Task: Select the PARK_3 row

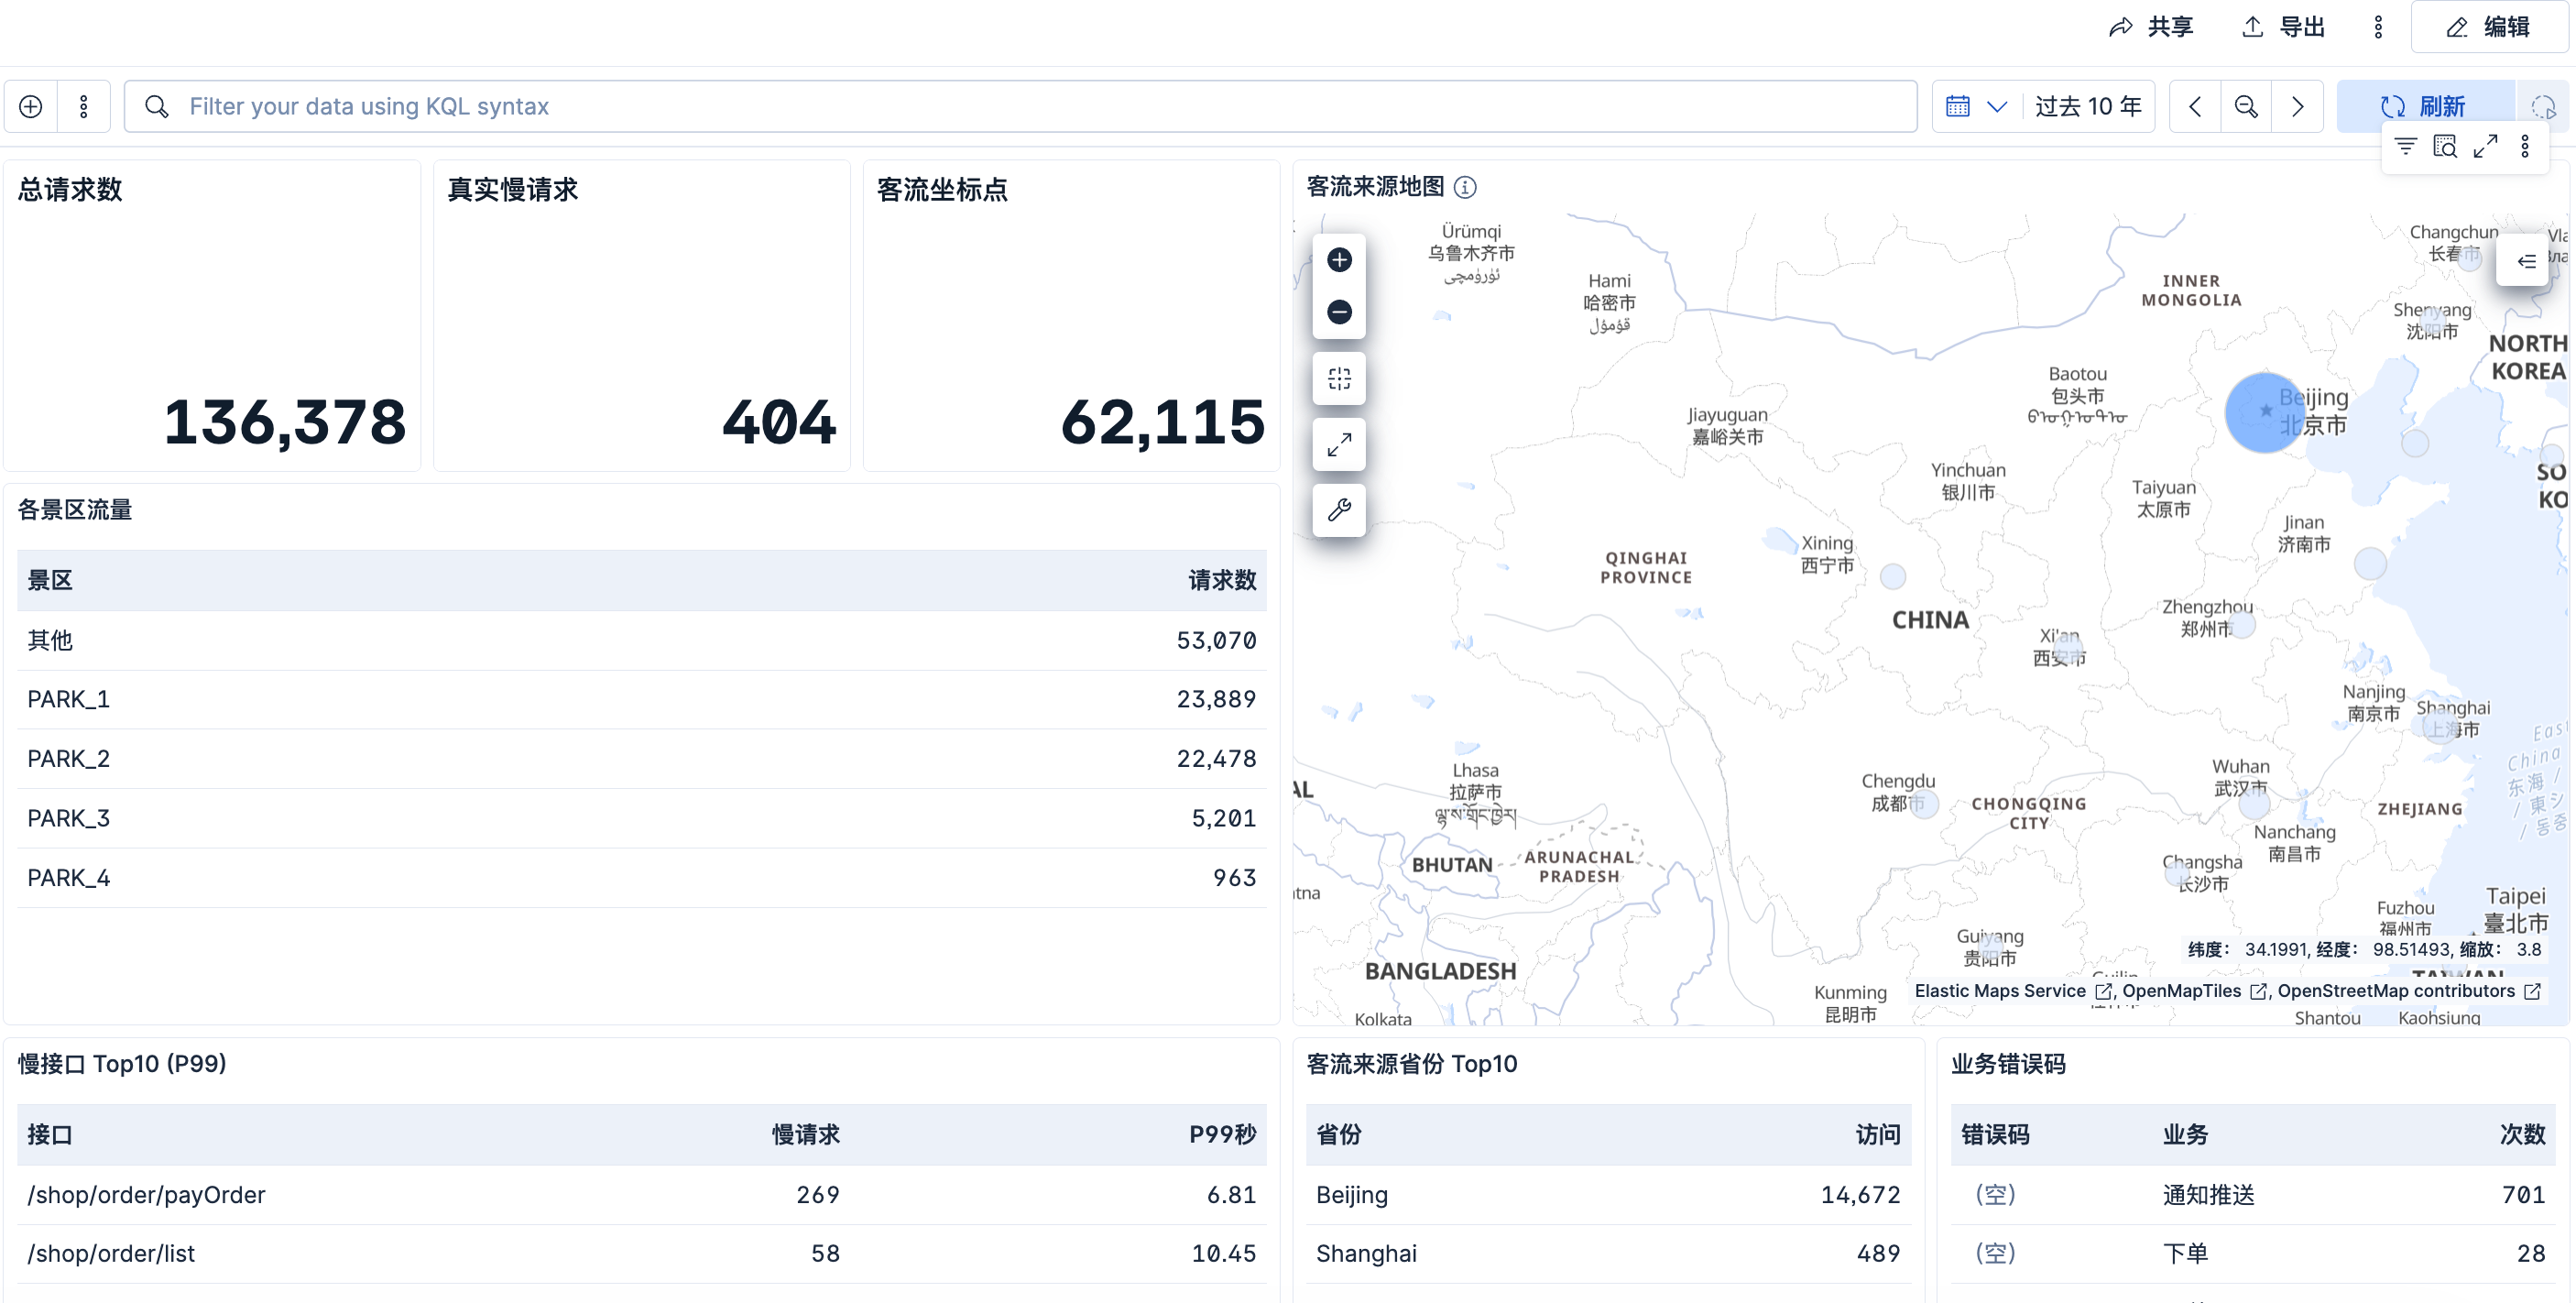Action: (x=642, y=818)
